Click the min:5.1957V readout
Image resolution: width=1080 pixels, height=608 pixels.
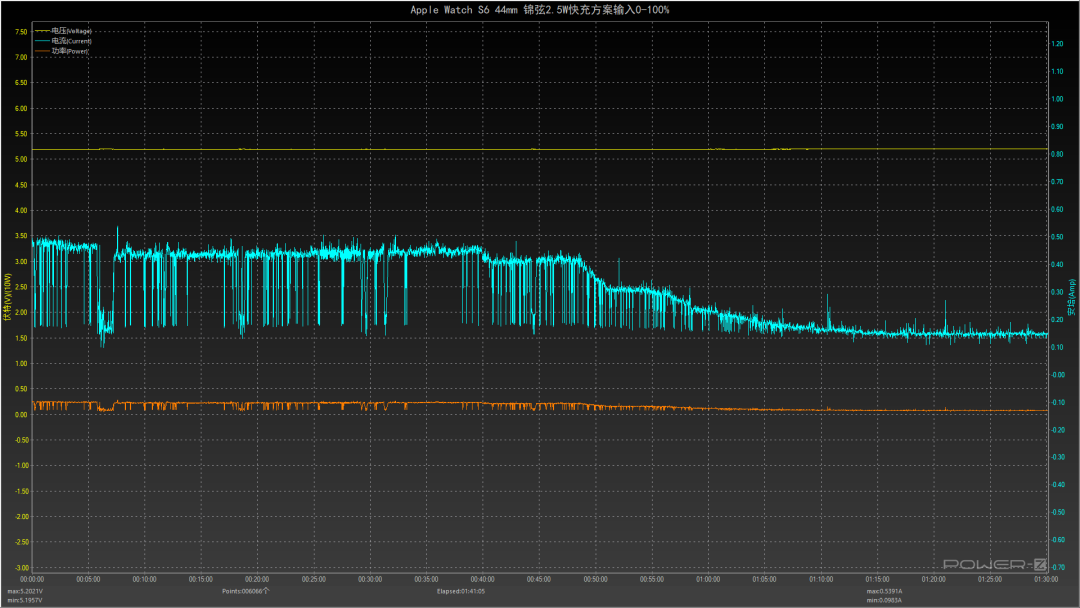tap(25, 600)
